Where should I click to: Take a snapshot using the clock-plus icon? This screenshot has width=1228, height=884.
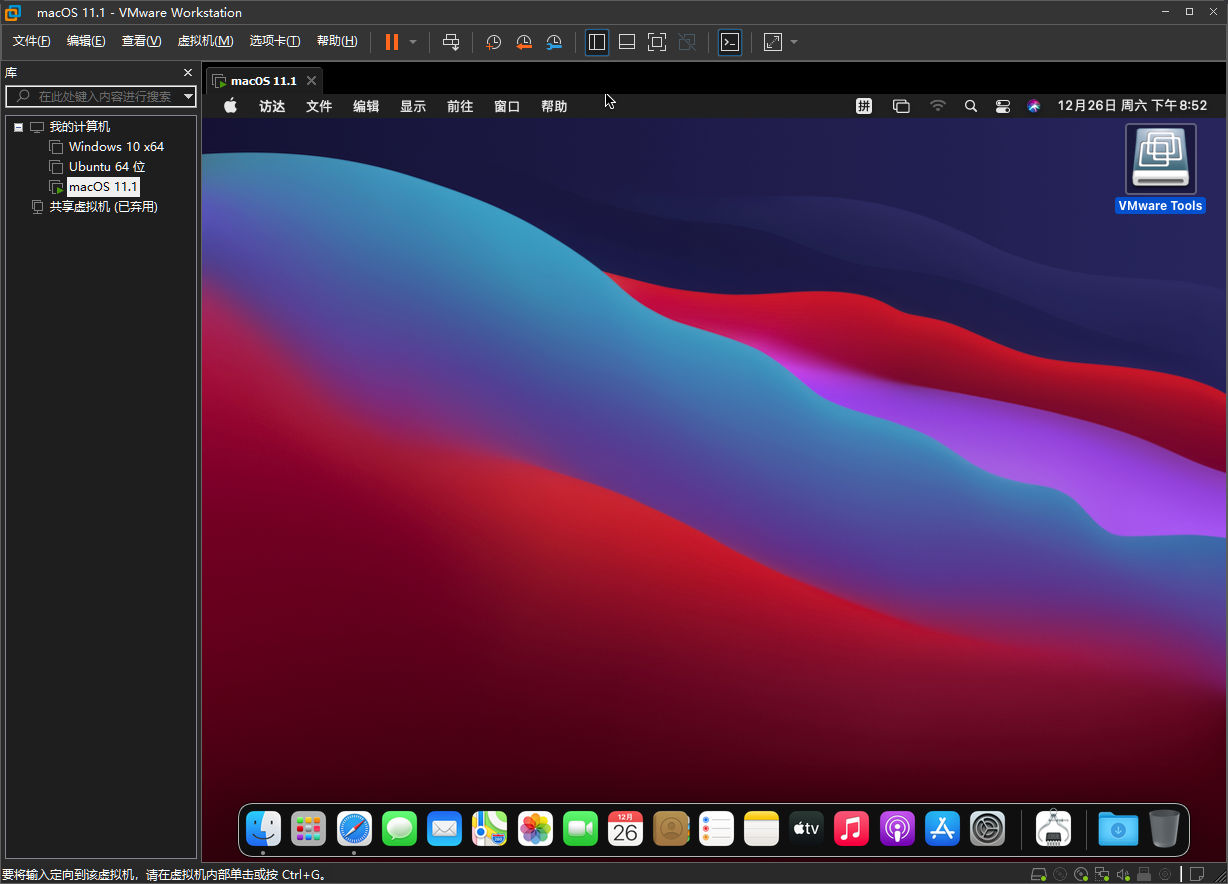click(x=493, y=42)
